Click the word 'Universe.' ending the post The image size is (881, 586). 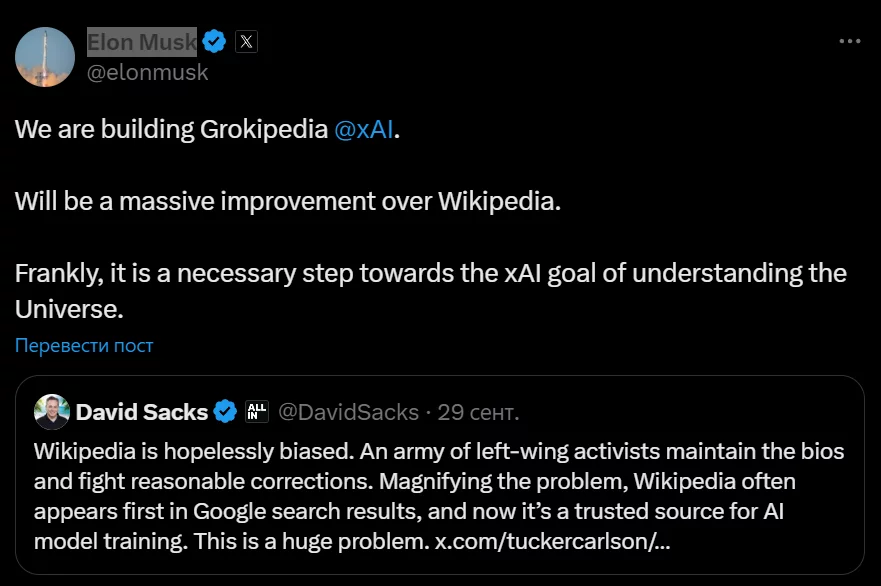[x=69, y=309]
